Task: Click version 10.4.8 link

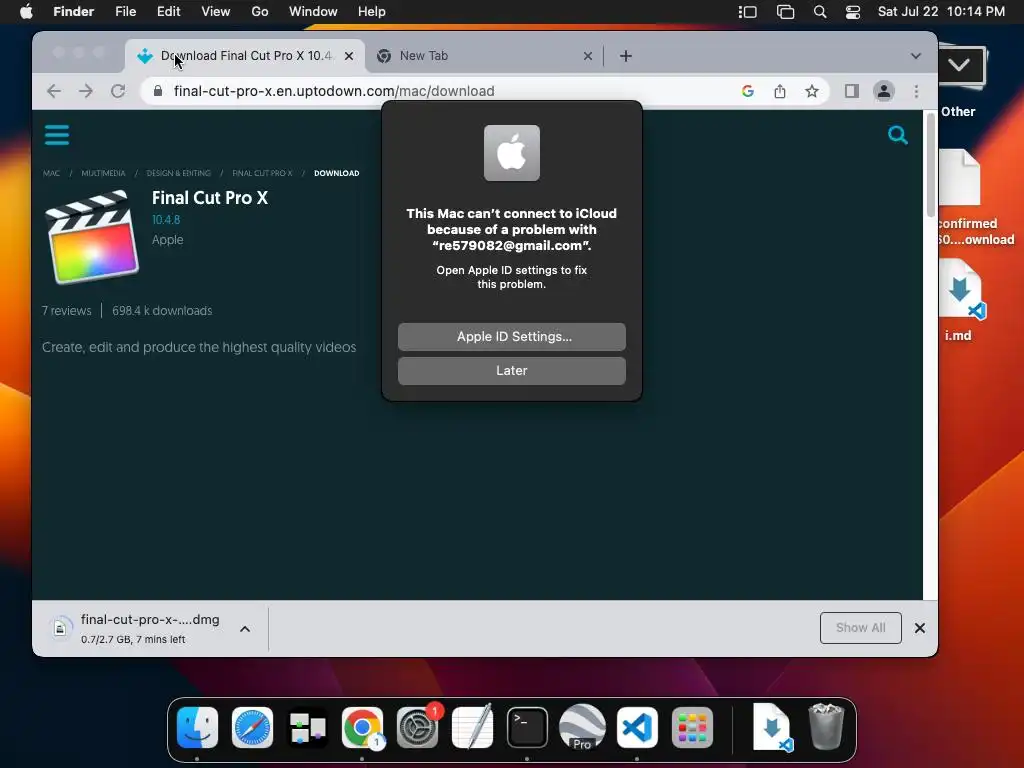Action: [x=166, y=220]
